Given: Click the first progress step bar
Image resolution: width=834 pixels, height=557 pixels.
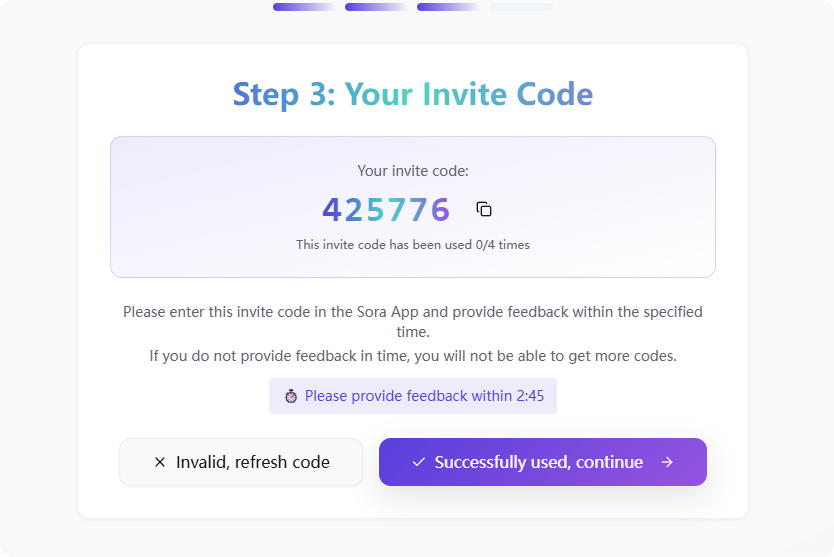Looking at the screenshot, I should tap(304, 7).
